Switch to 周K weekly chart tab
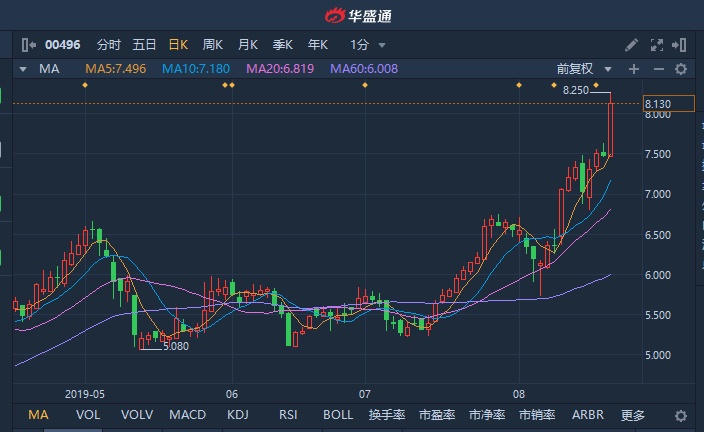This screenshot has width=704, height=432. tap(212, 45)
